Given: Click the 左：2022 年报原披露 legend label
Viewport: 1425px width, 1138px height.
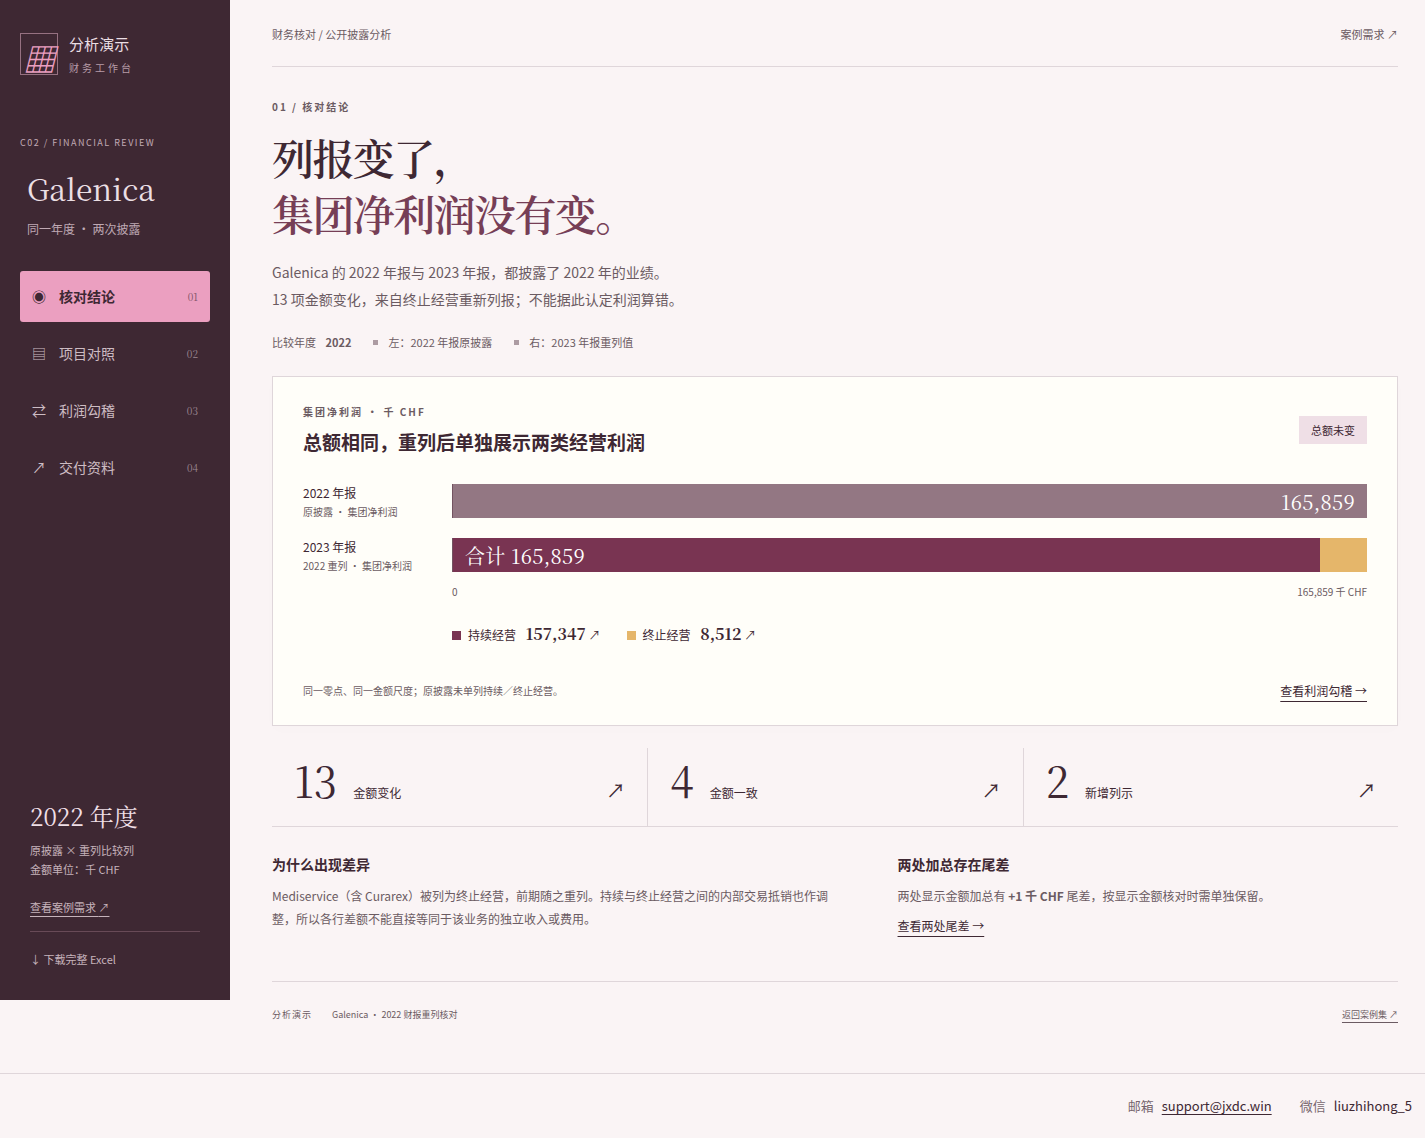Looking at the screenshot, I should (440, 343).
